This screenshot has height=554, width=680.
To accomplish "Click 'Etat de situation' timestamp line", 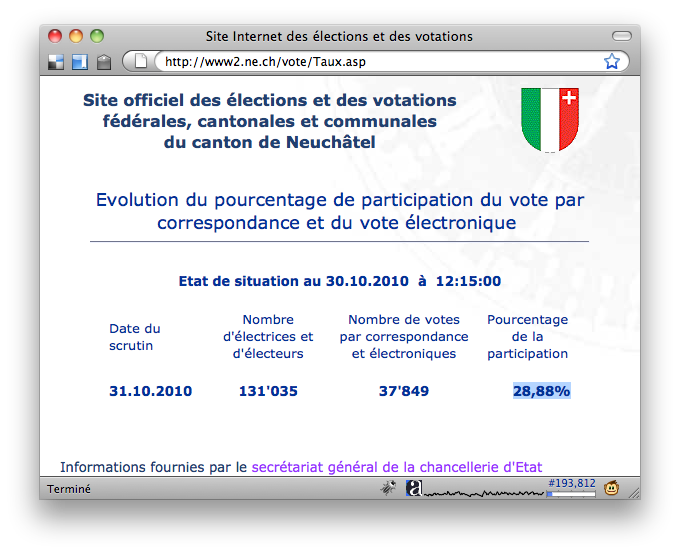I will click(x=340, y=281).
